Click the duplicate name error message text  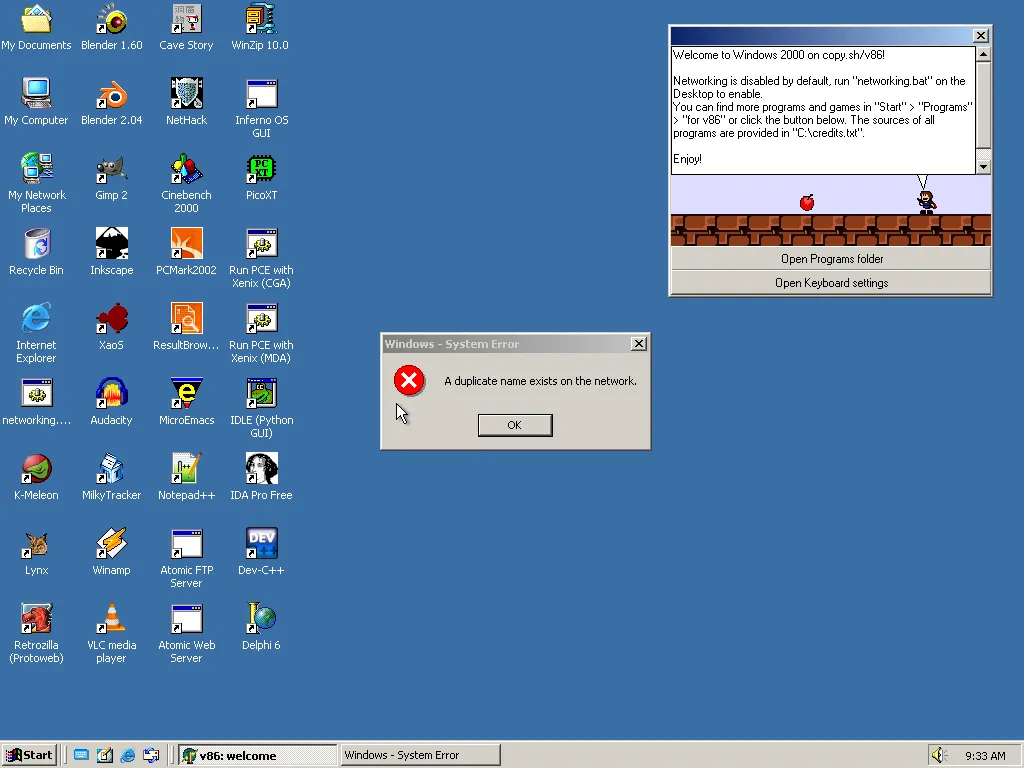[540, 381]
